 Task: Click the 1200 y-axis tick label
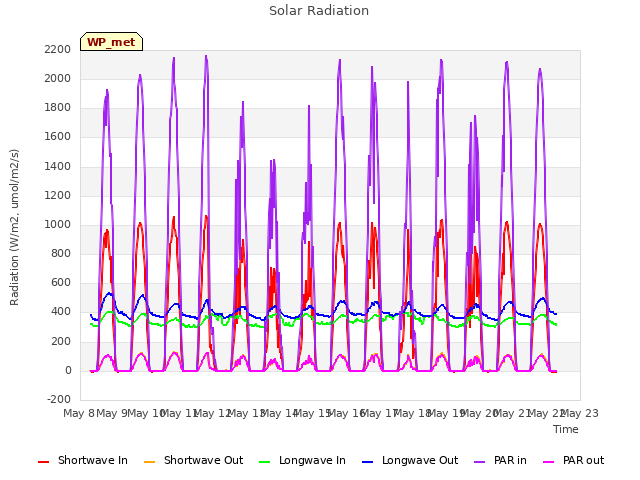pos(58,195)
